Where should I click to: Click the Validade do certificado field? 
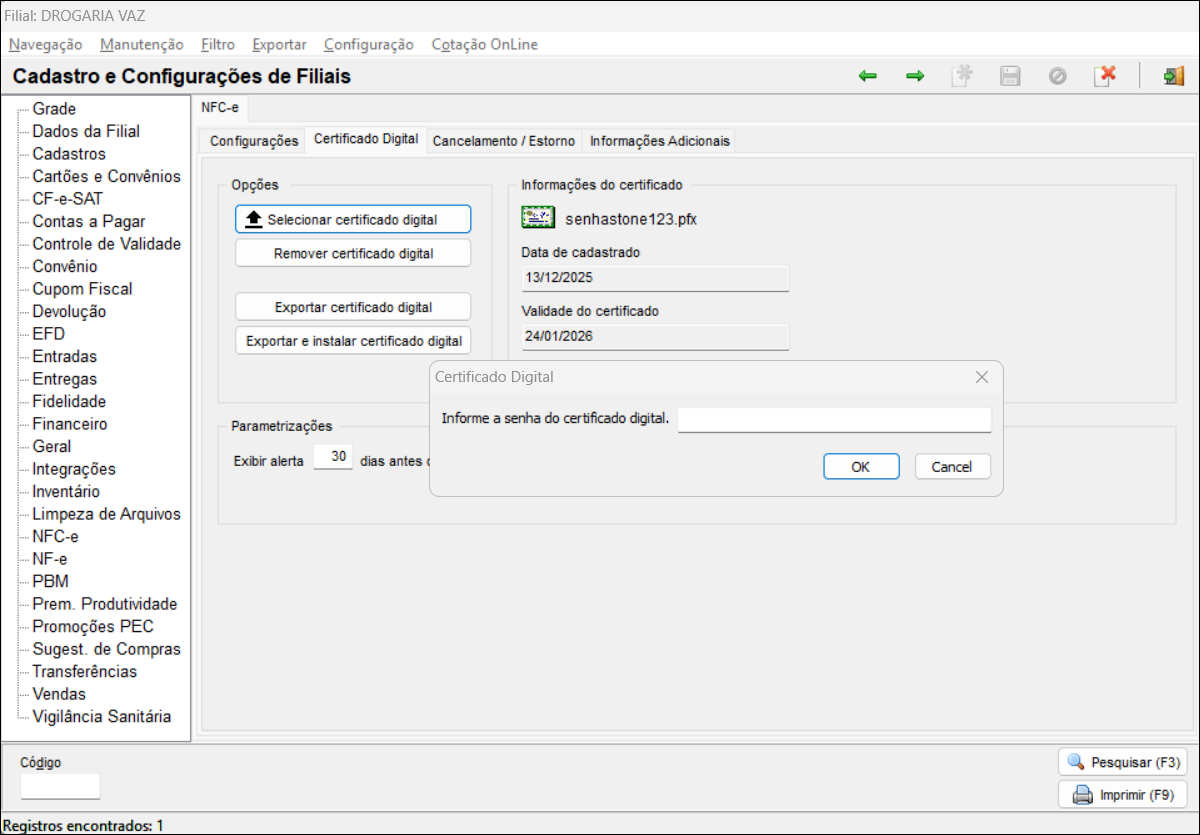point(655,337)
